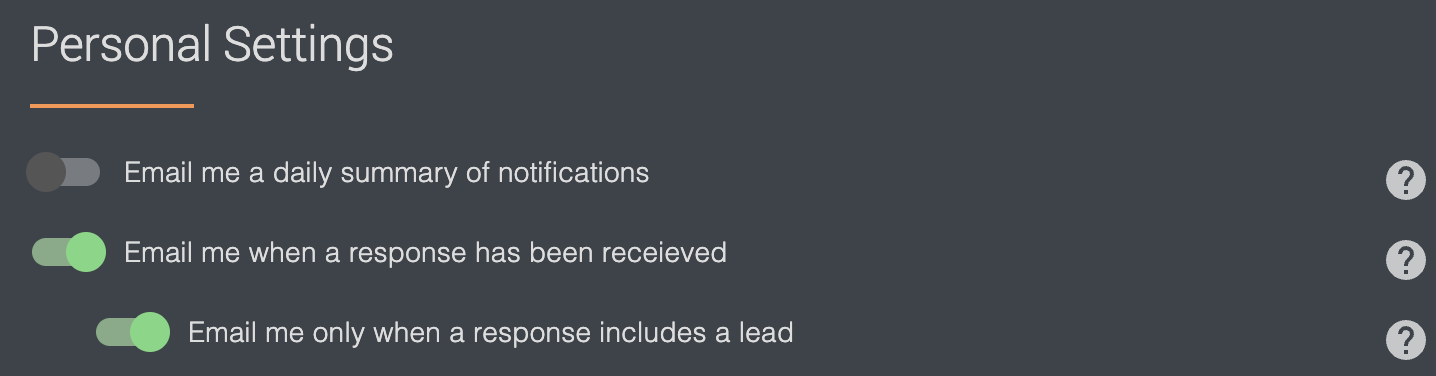Click the orange underline below Personal Settings
Image resolution: width=1436 pixels, height=376 pixels.
coord(112,105)
